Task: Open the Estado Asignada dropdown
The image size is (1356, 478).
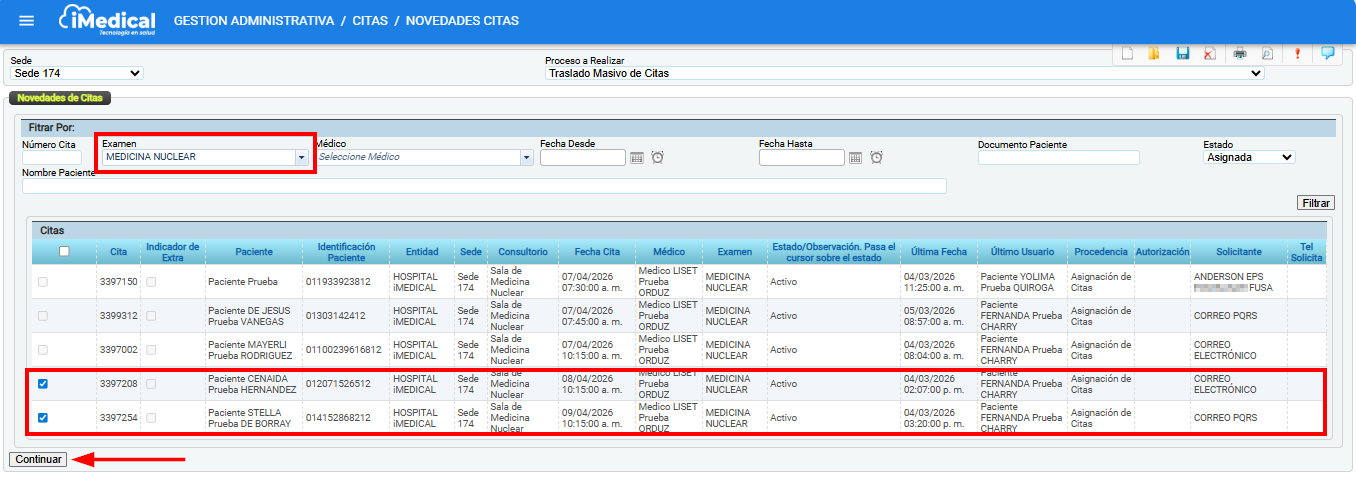Action: [1248, 157]
